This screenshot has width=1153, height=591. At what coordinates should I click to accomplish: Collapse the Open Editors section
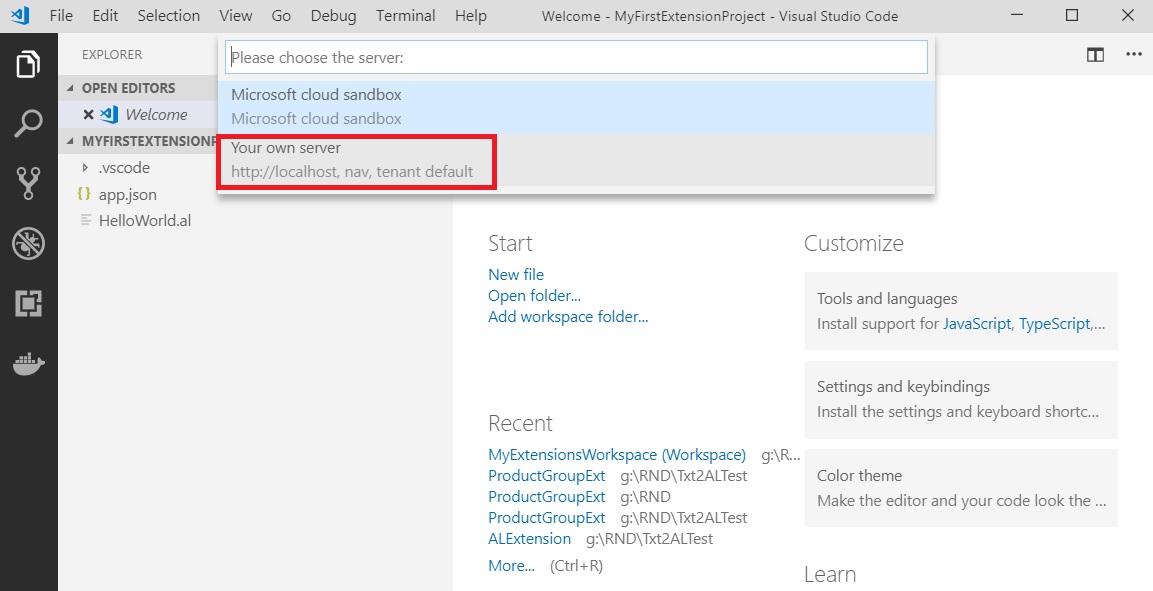click(x=71, y=88)
